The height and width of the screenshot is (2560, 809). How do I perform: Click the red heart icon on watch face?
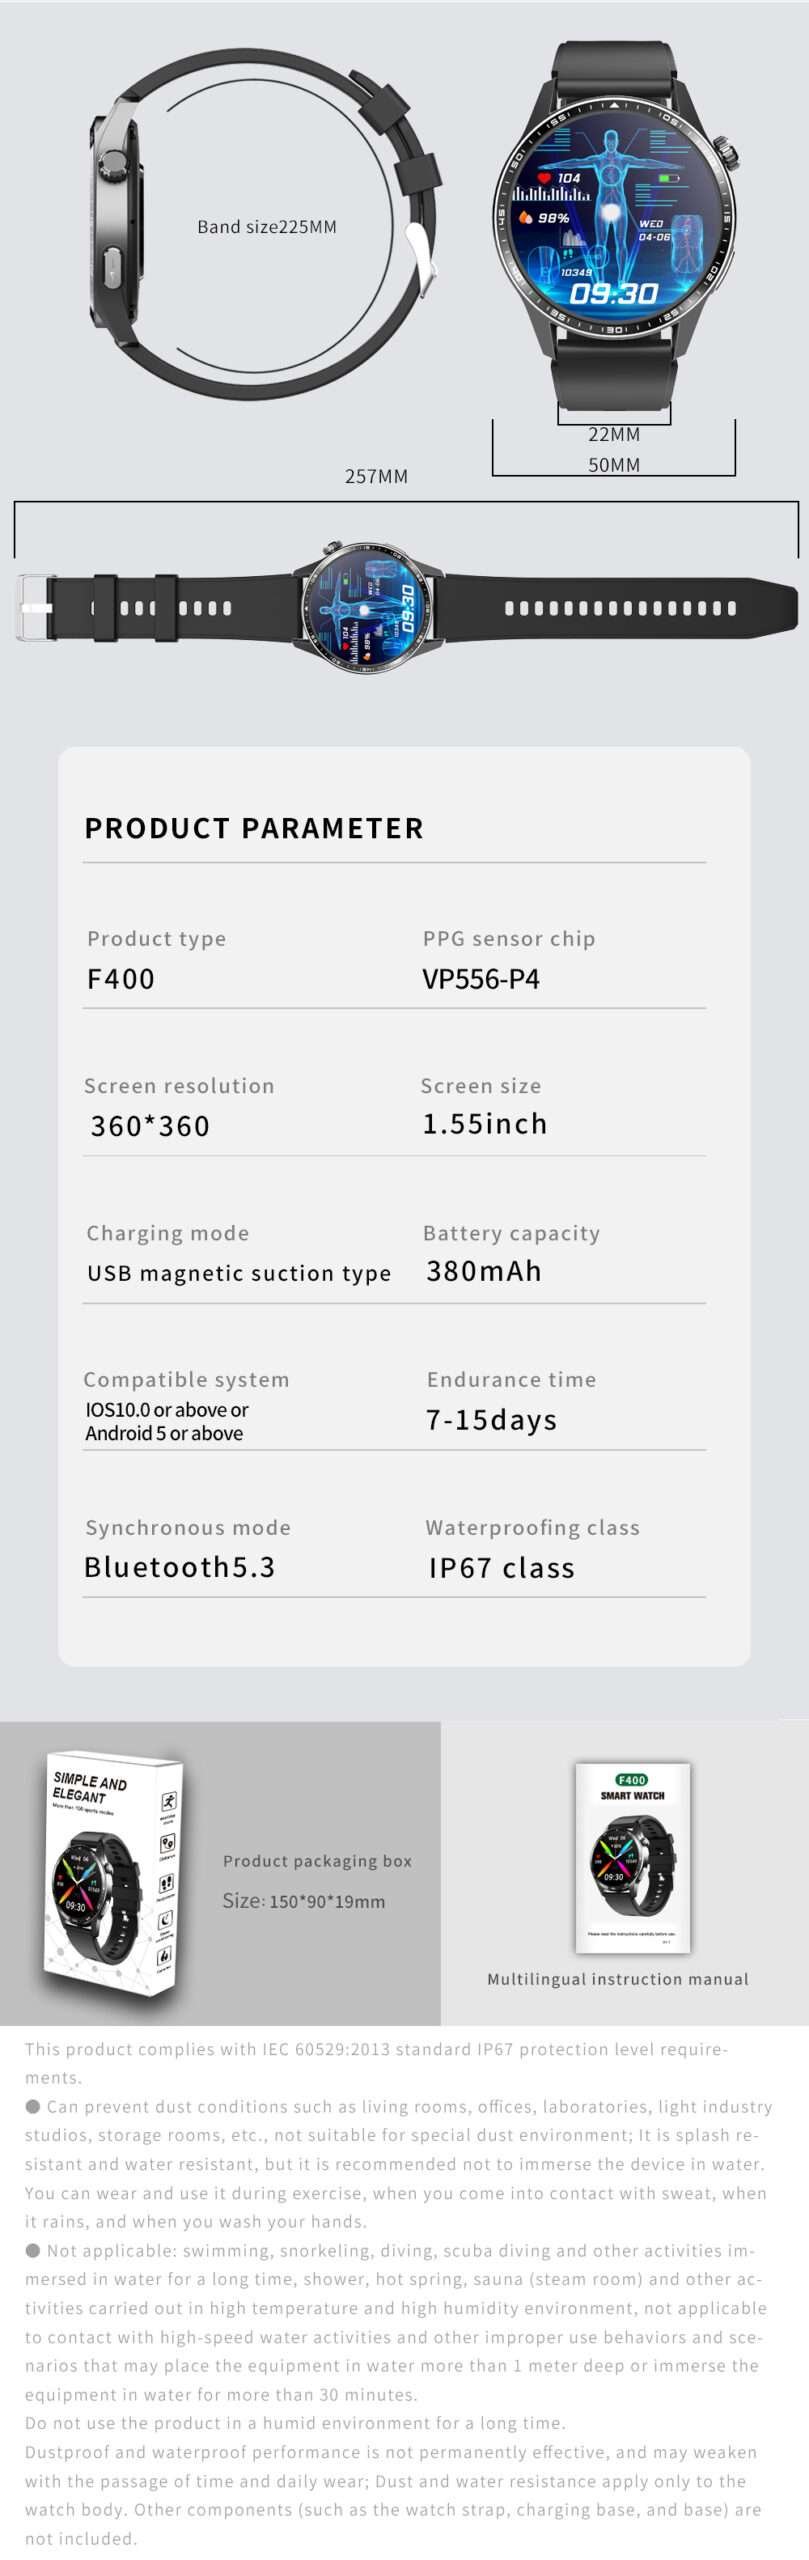pyautogui.click(x=545, y=178)
